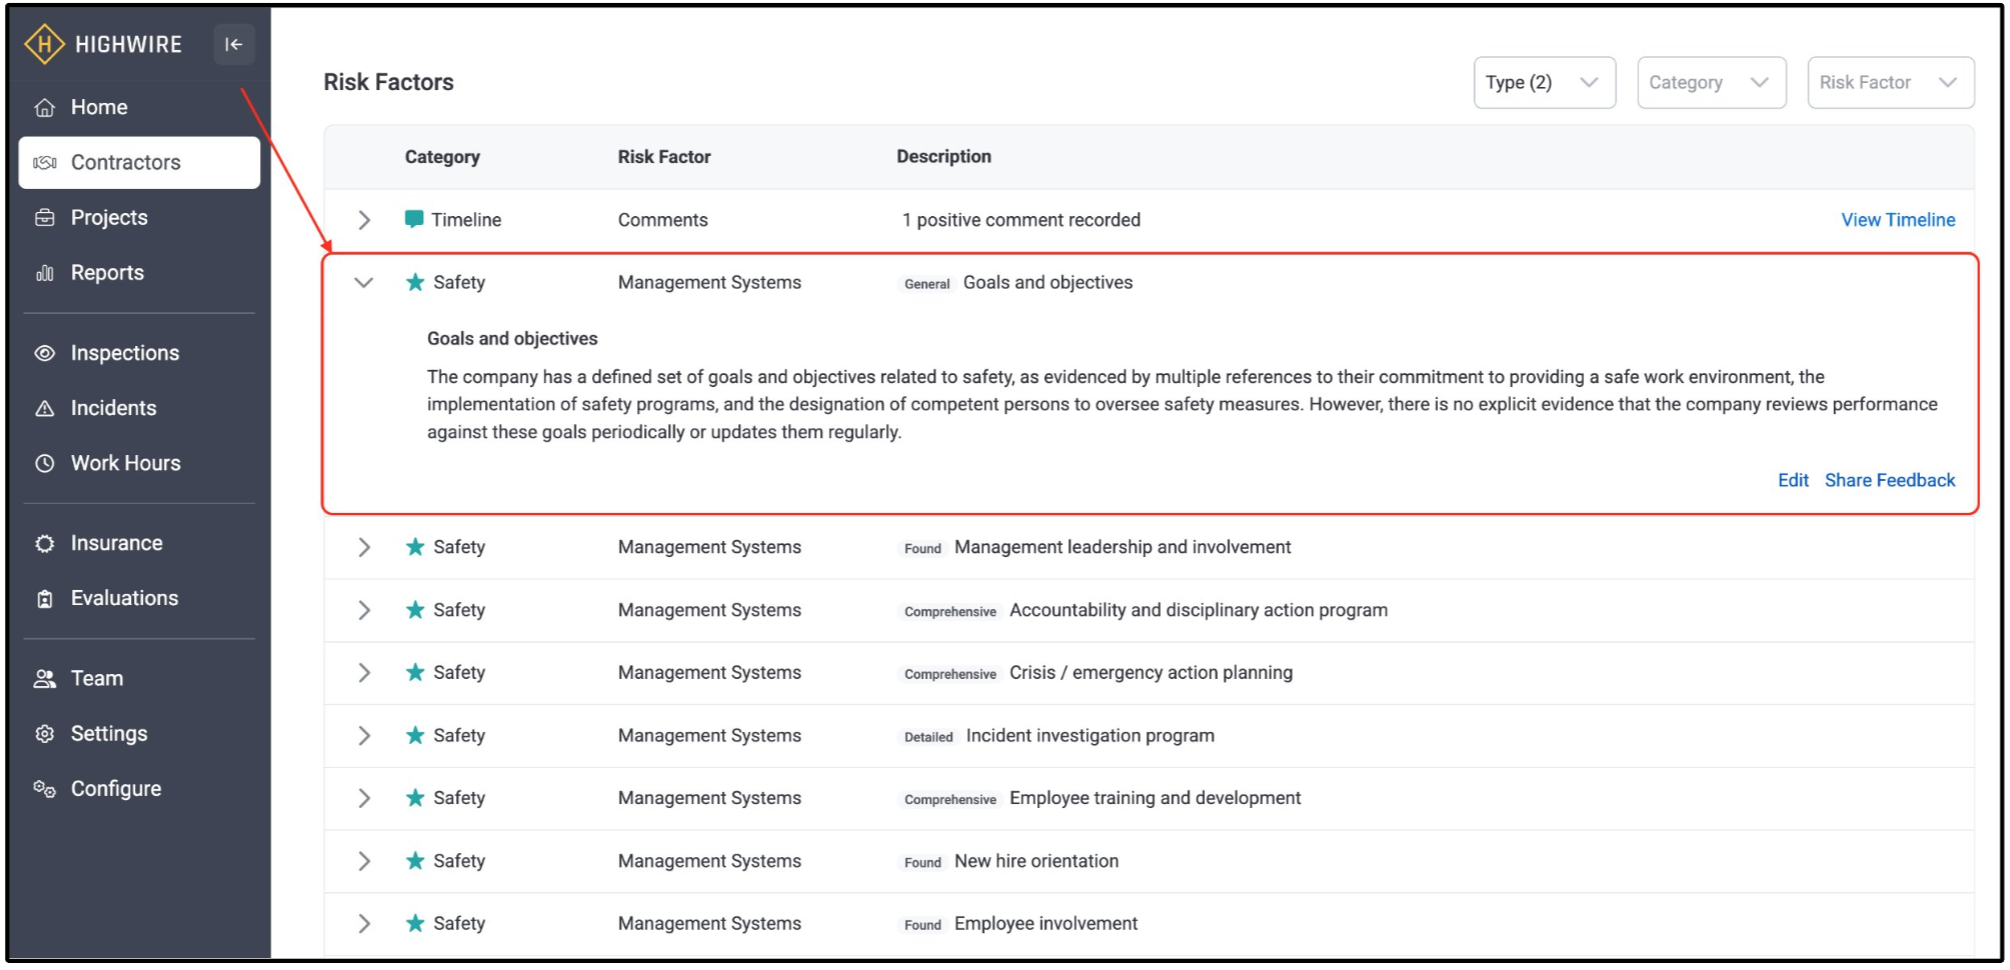Click the star icon in Management leadership row
This screenshot has width=2010, height=970.
pos(415,546)
